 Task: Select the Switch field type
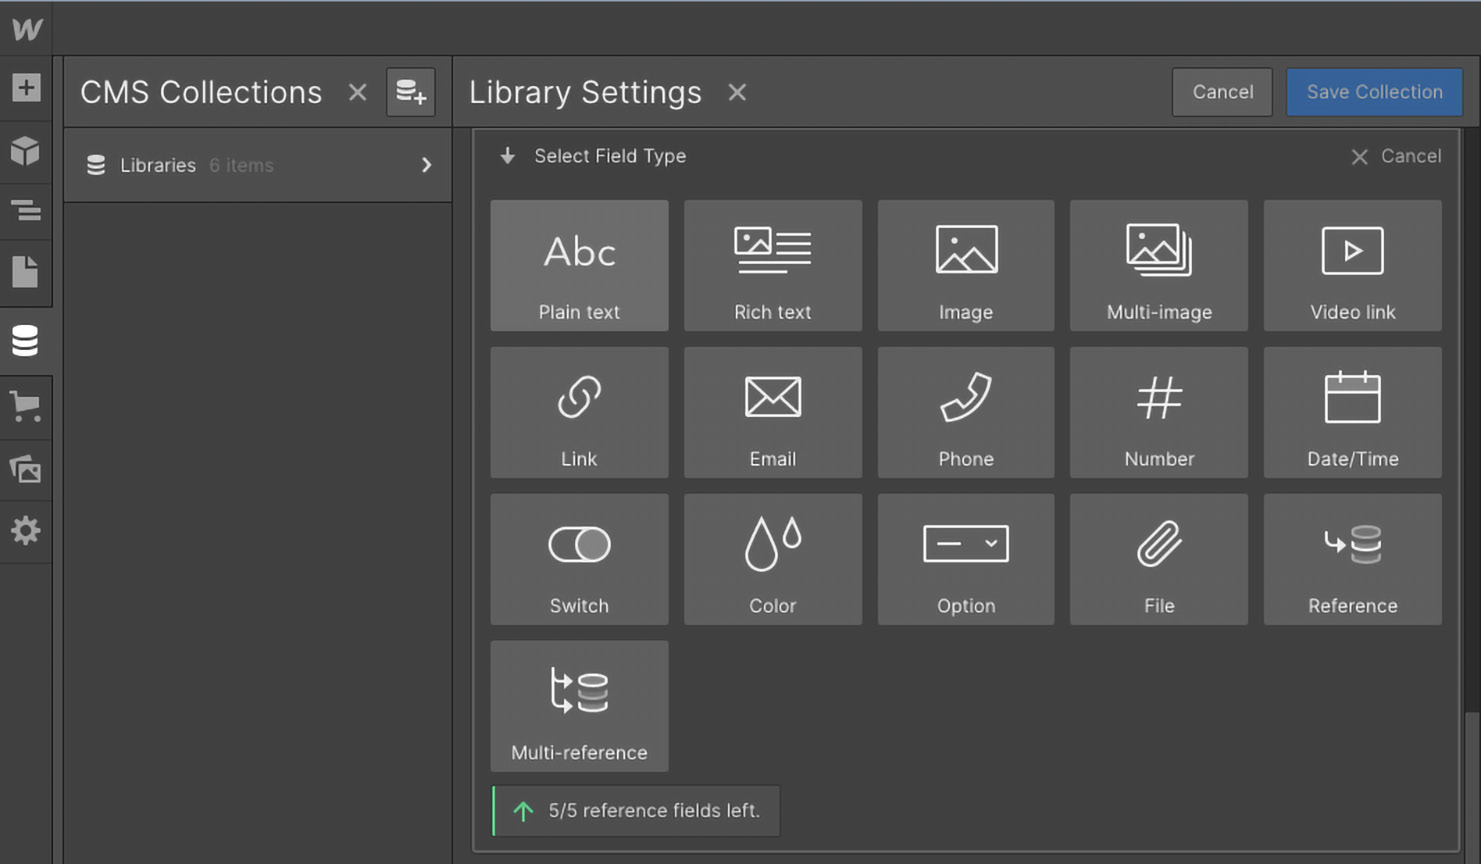point(579,558)
